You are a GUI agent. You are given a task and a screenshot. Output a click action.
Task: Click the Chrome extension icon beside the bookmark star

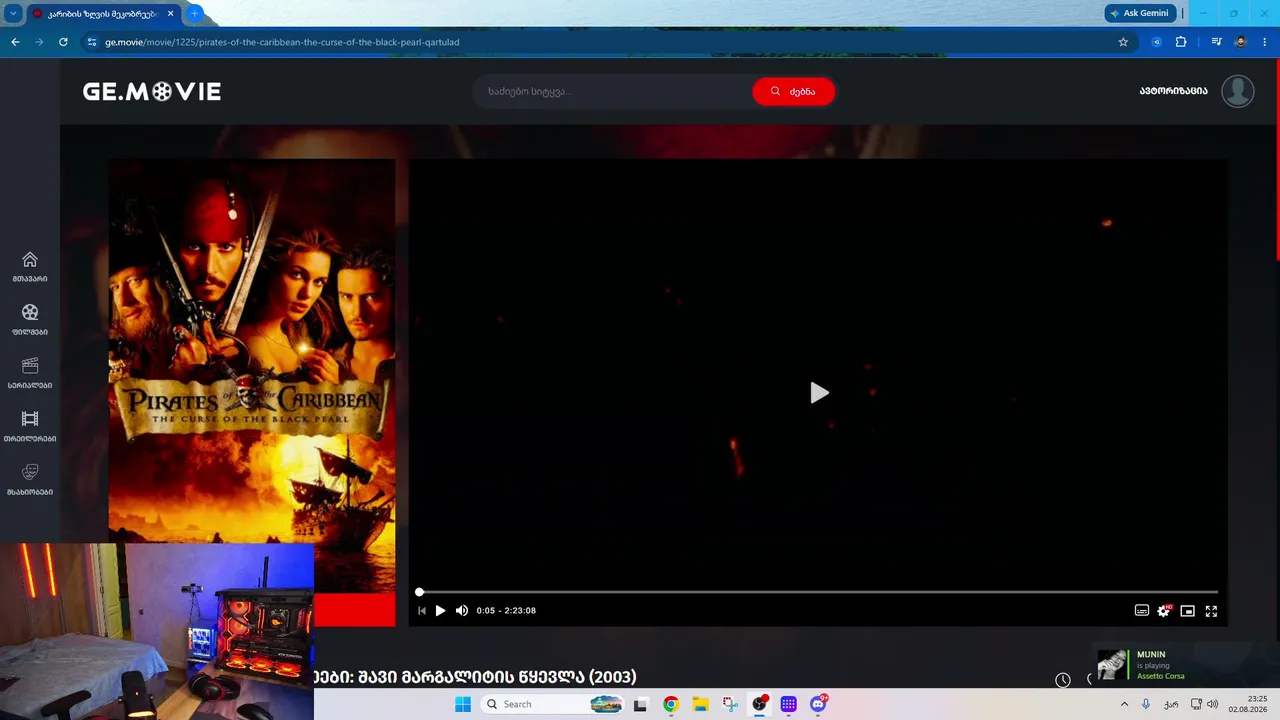click(x=1157, y=42)
